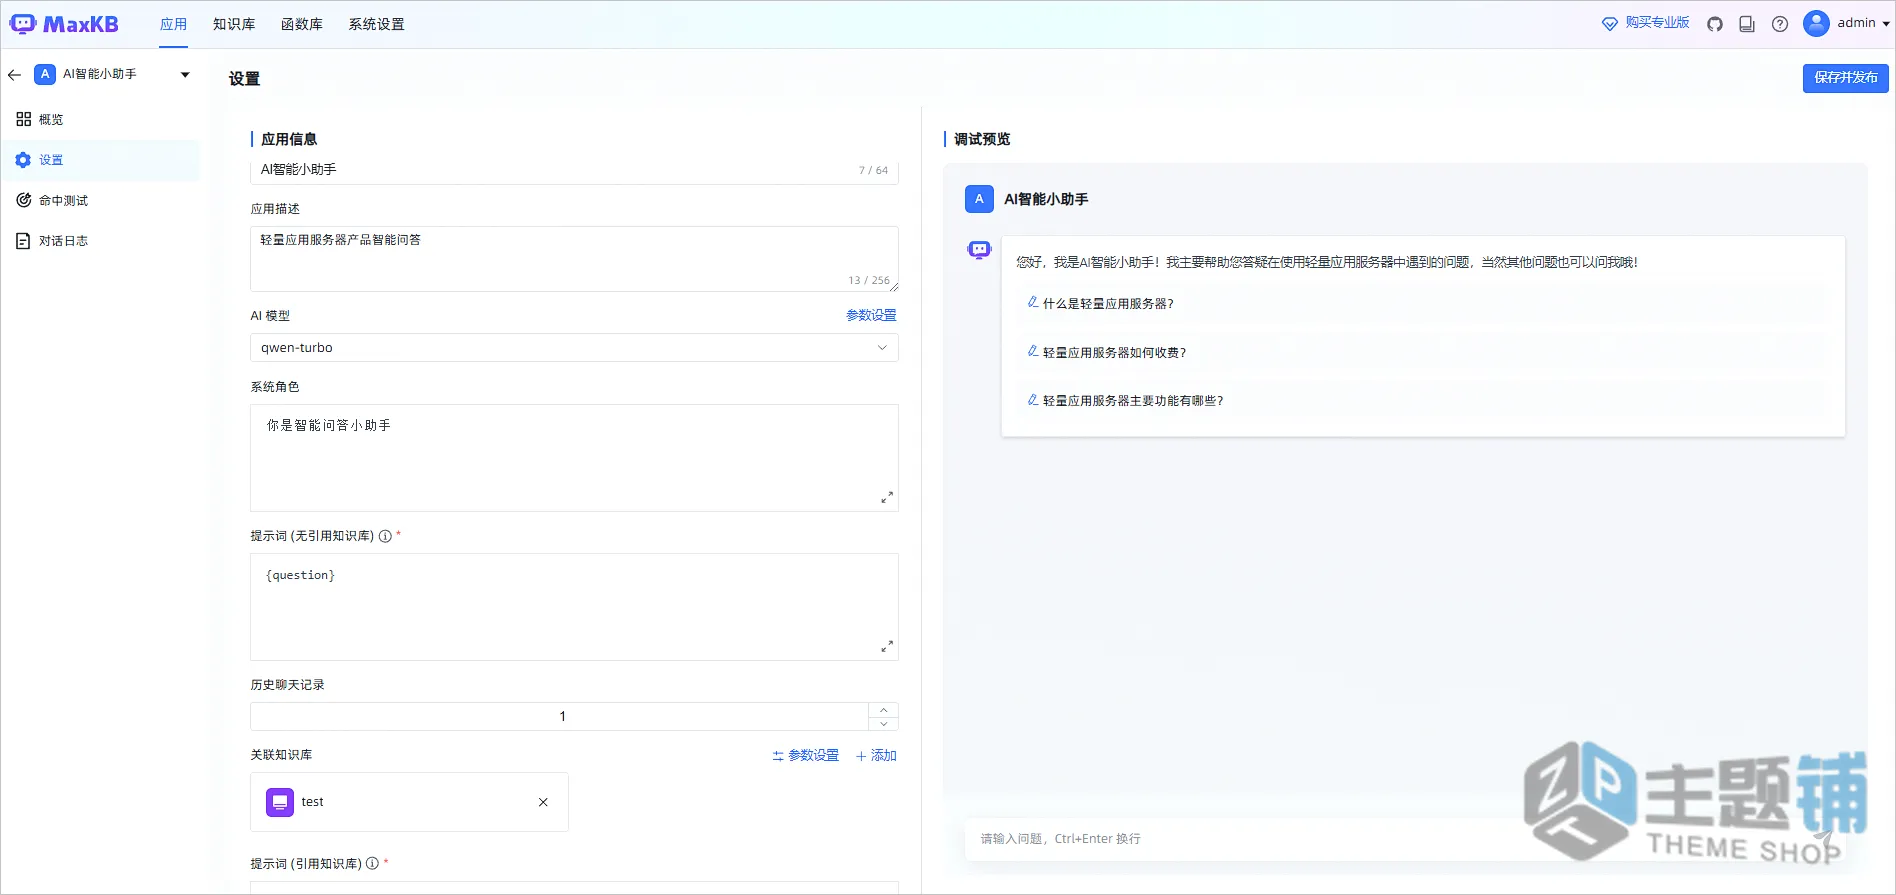Open 关联知识库 参数设置 link

click(x=806, y=756)
